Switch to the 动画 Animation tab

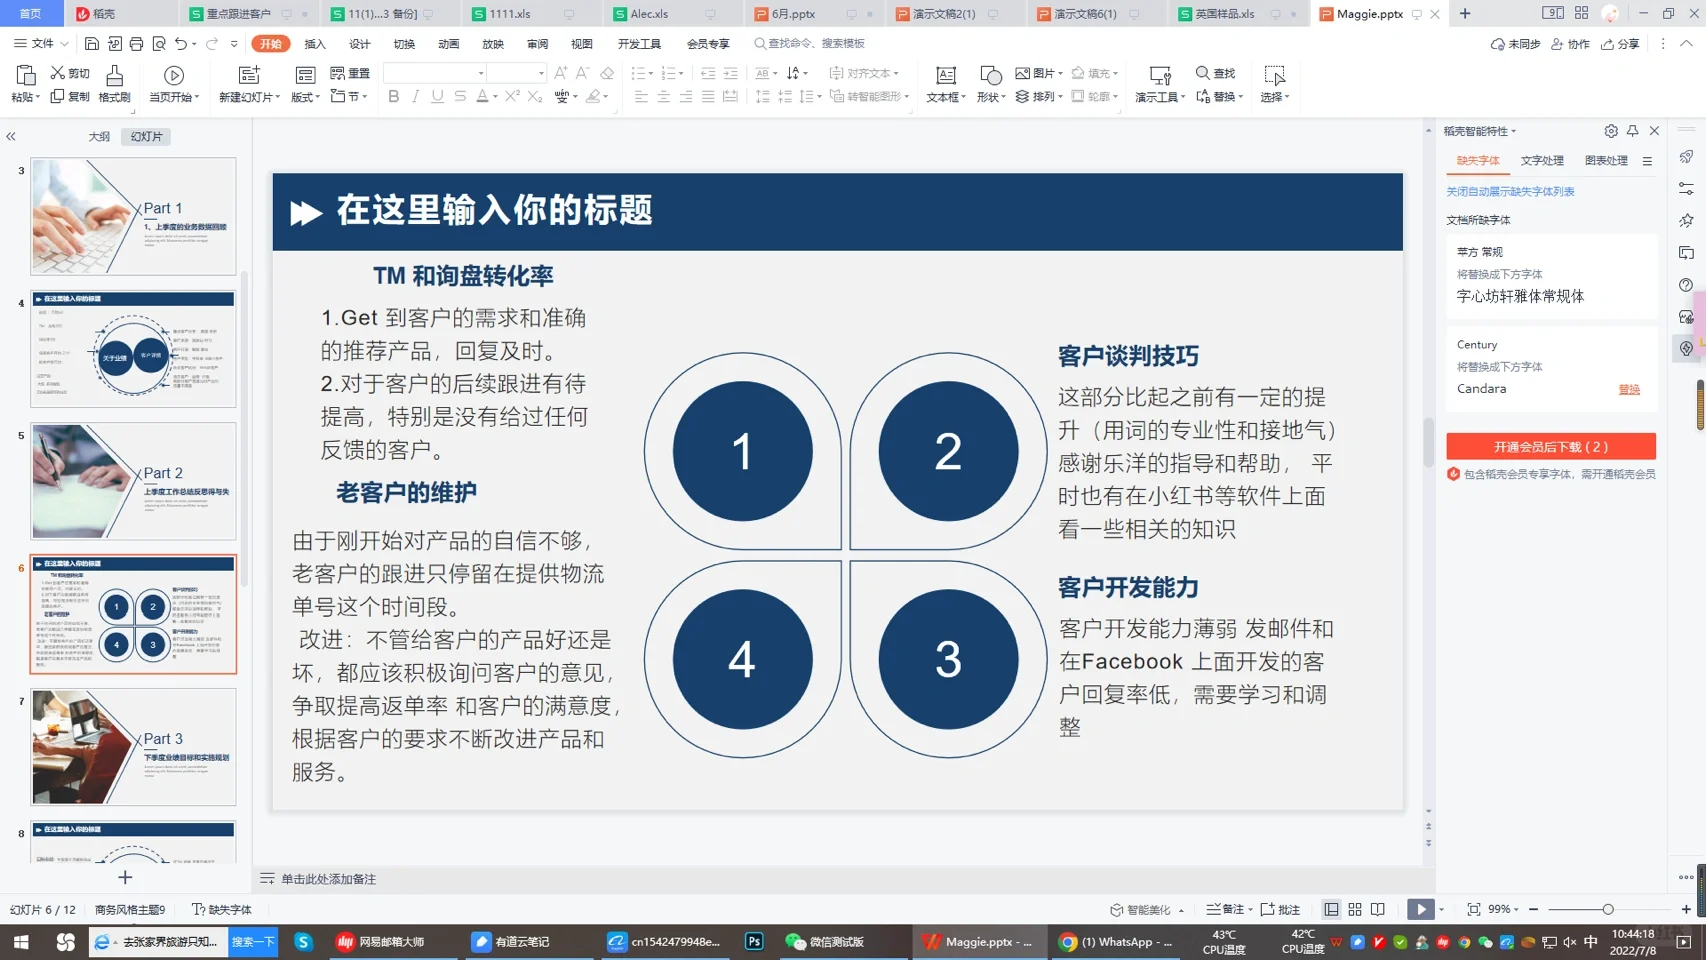point(449,44)
